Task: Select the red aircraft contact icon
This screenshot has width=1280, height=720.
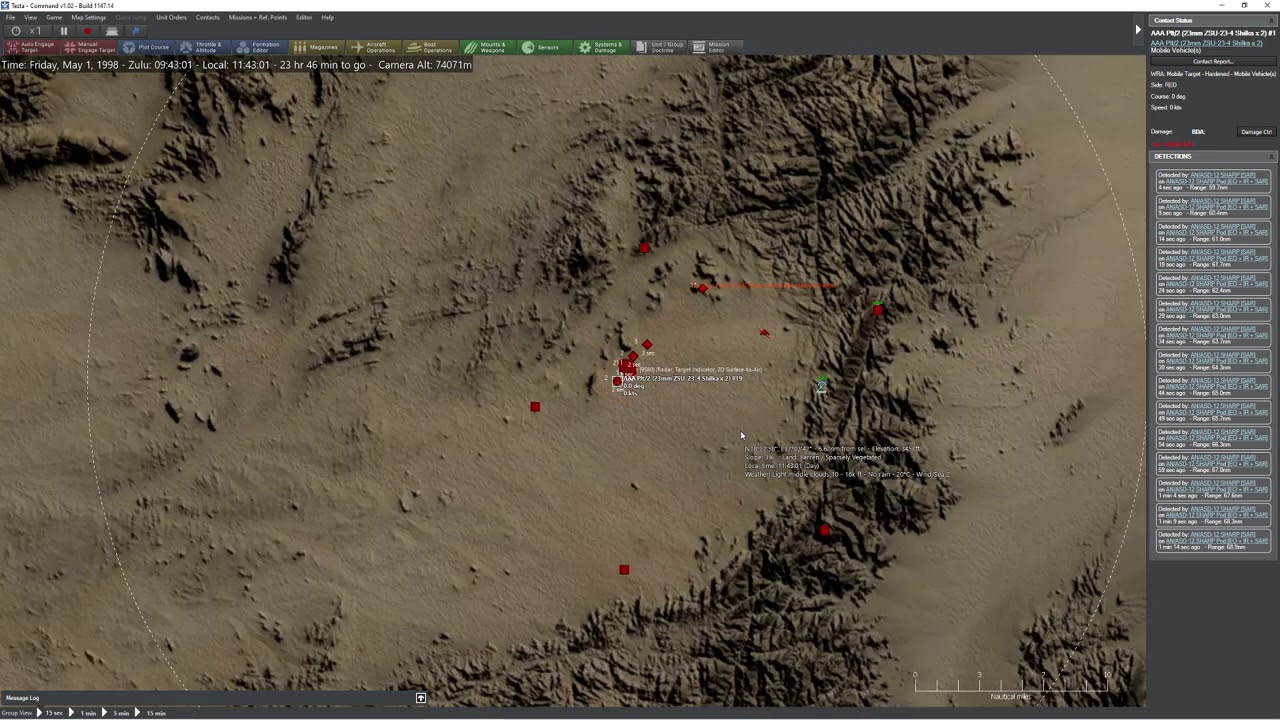Action: pyautogui.click(x=764, y=333)
